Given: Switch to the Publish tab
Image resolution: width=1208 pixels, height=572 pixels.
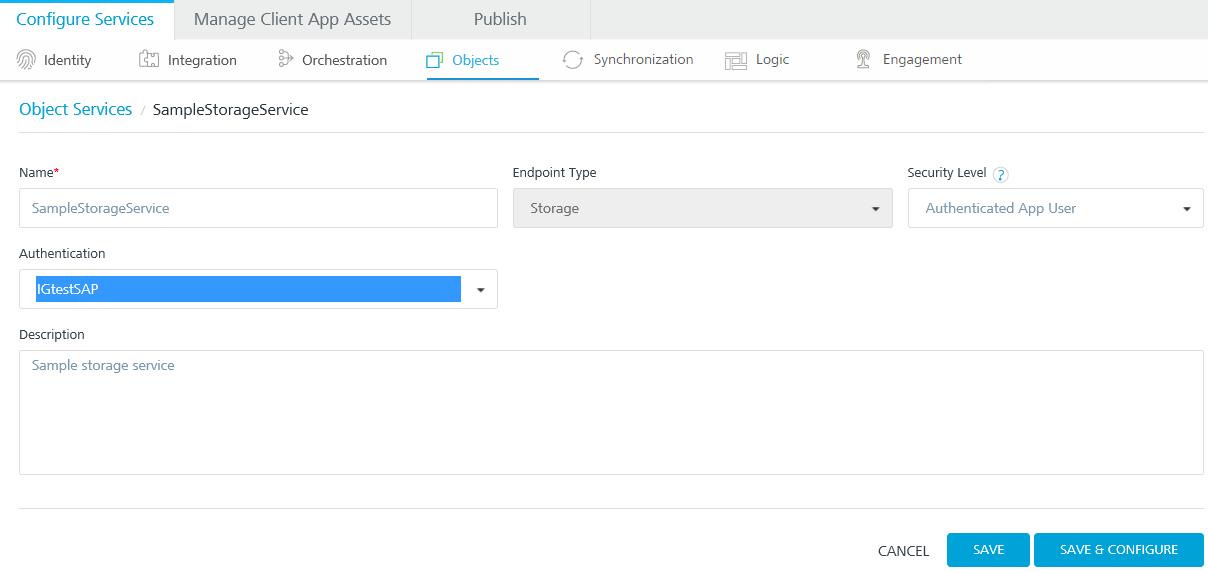Looking at the screenshot, I should [x=500, y=20].
